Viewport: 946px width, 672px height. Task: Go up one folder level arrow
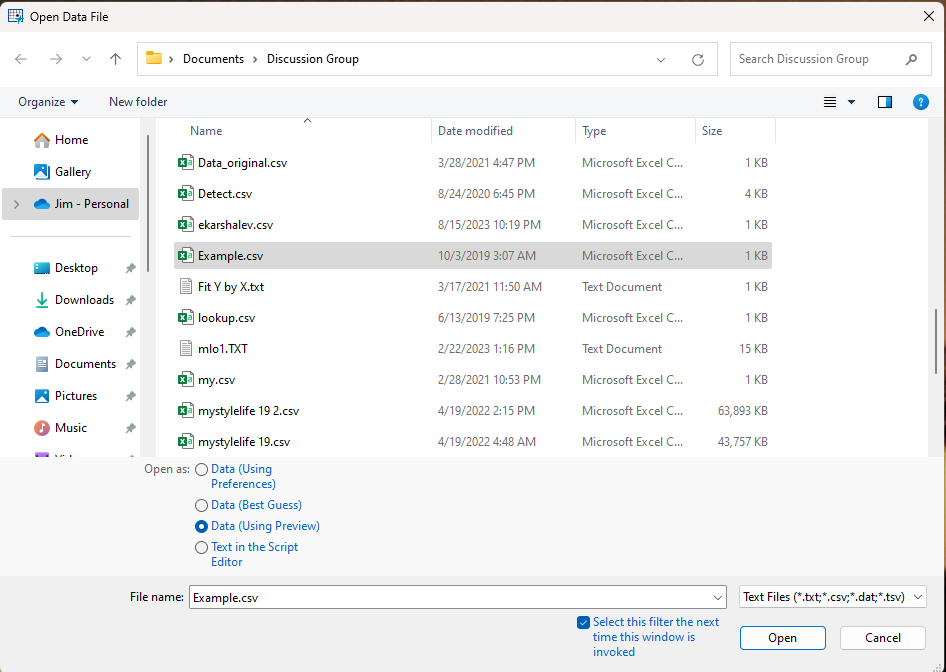coord(115,59)
